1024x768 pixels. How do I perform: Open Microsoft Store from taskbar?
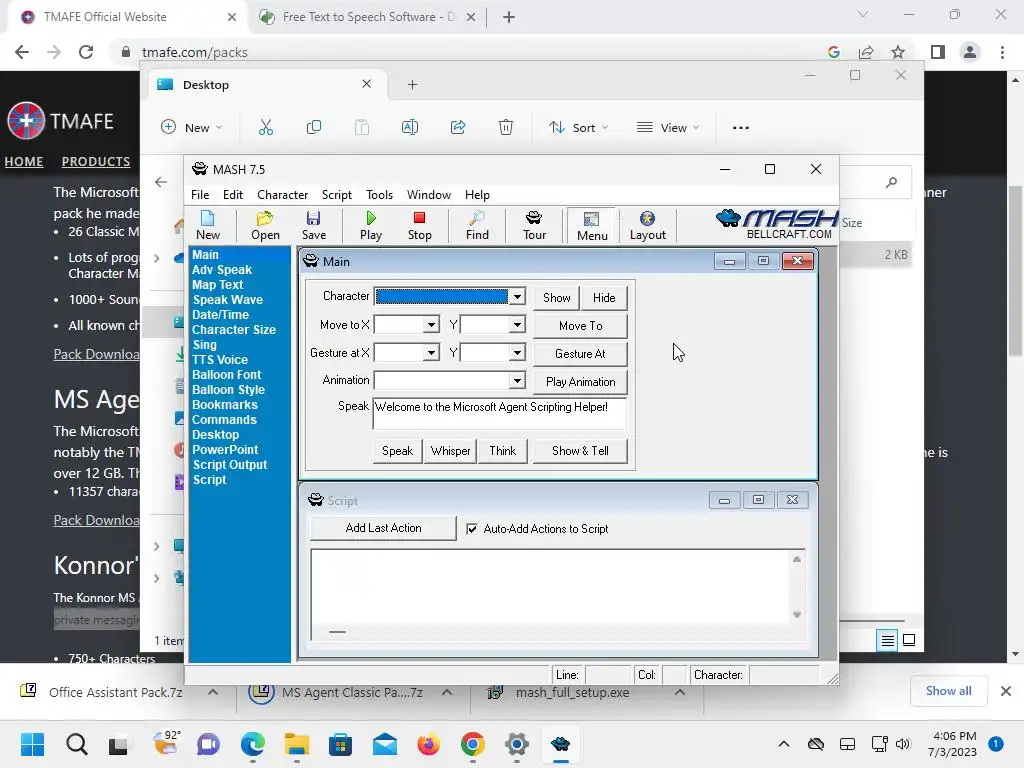pyautogui.click(x=340, y=744)
